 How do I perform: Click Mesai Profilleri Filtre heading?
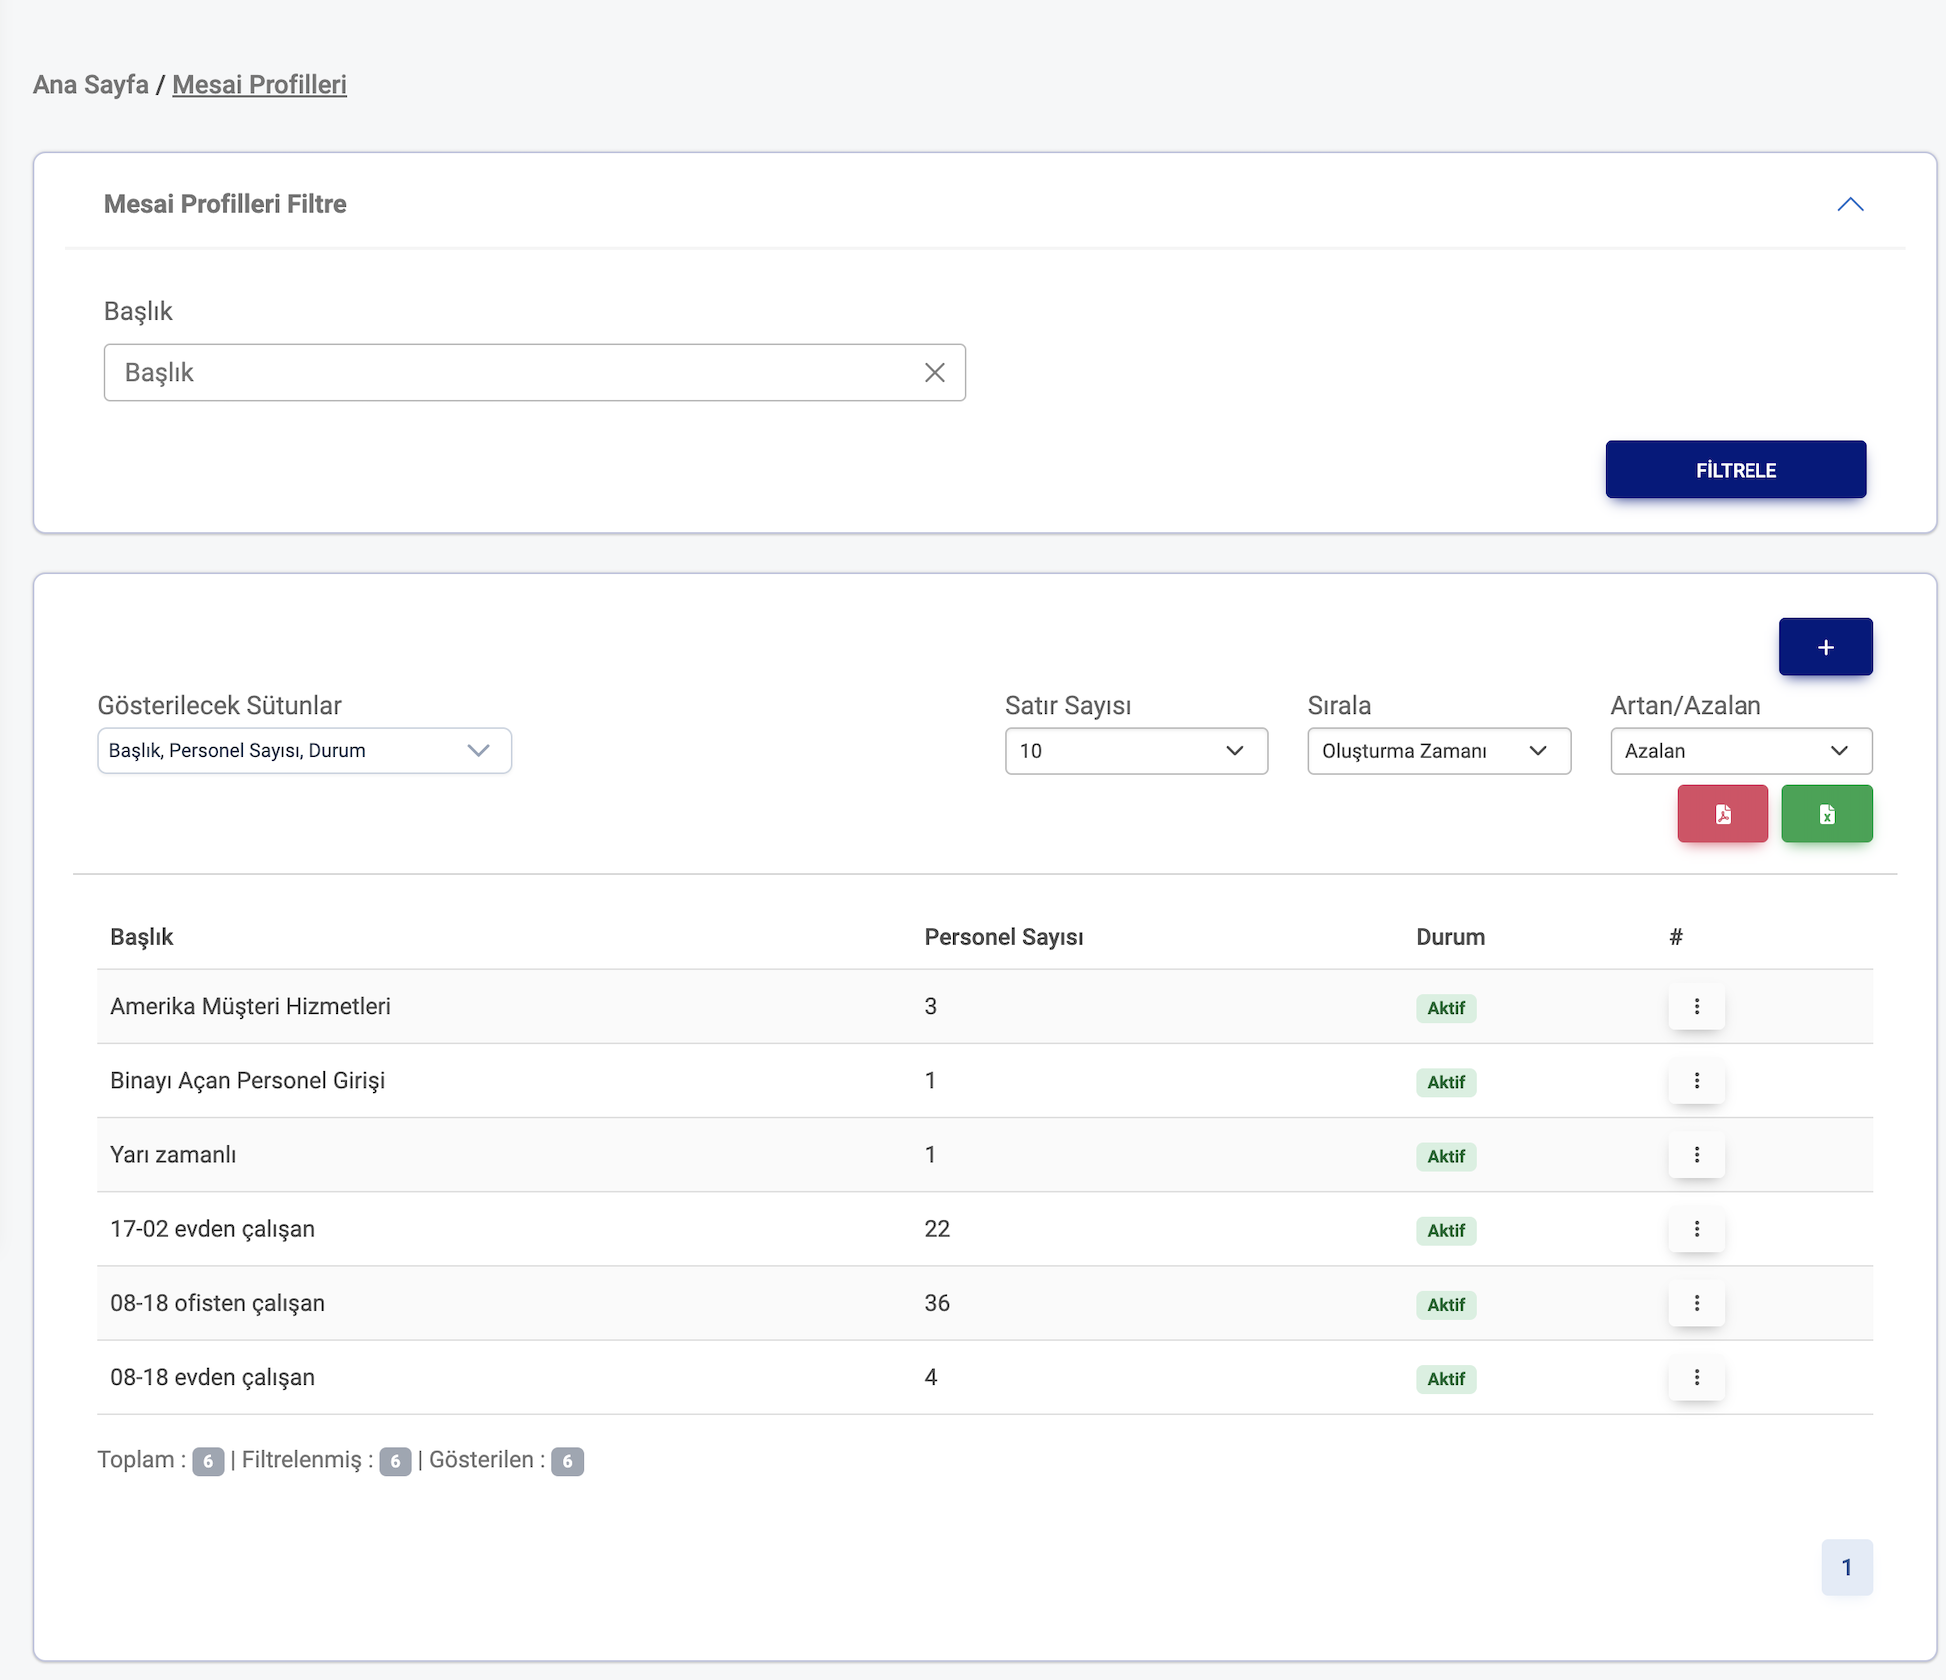pyautogui.click(x=225, y=204)
